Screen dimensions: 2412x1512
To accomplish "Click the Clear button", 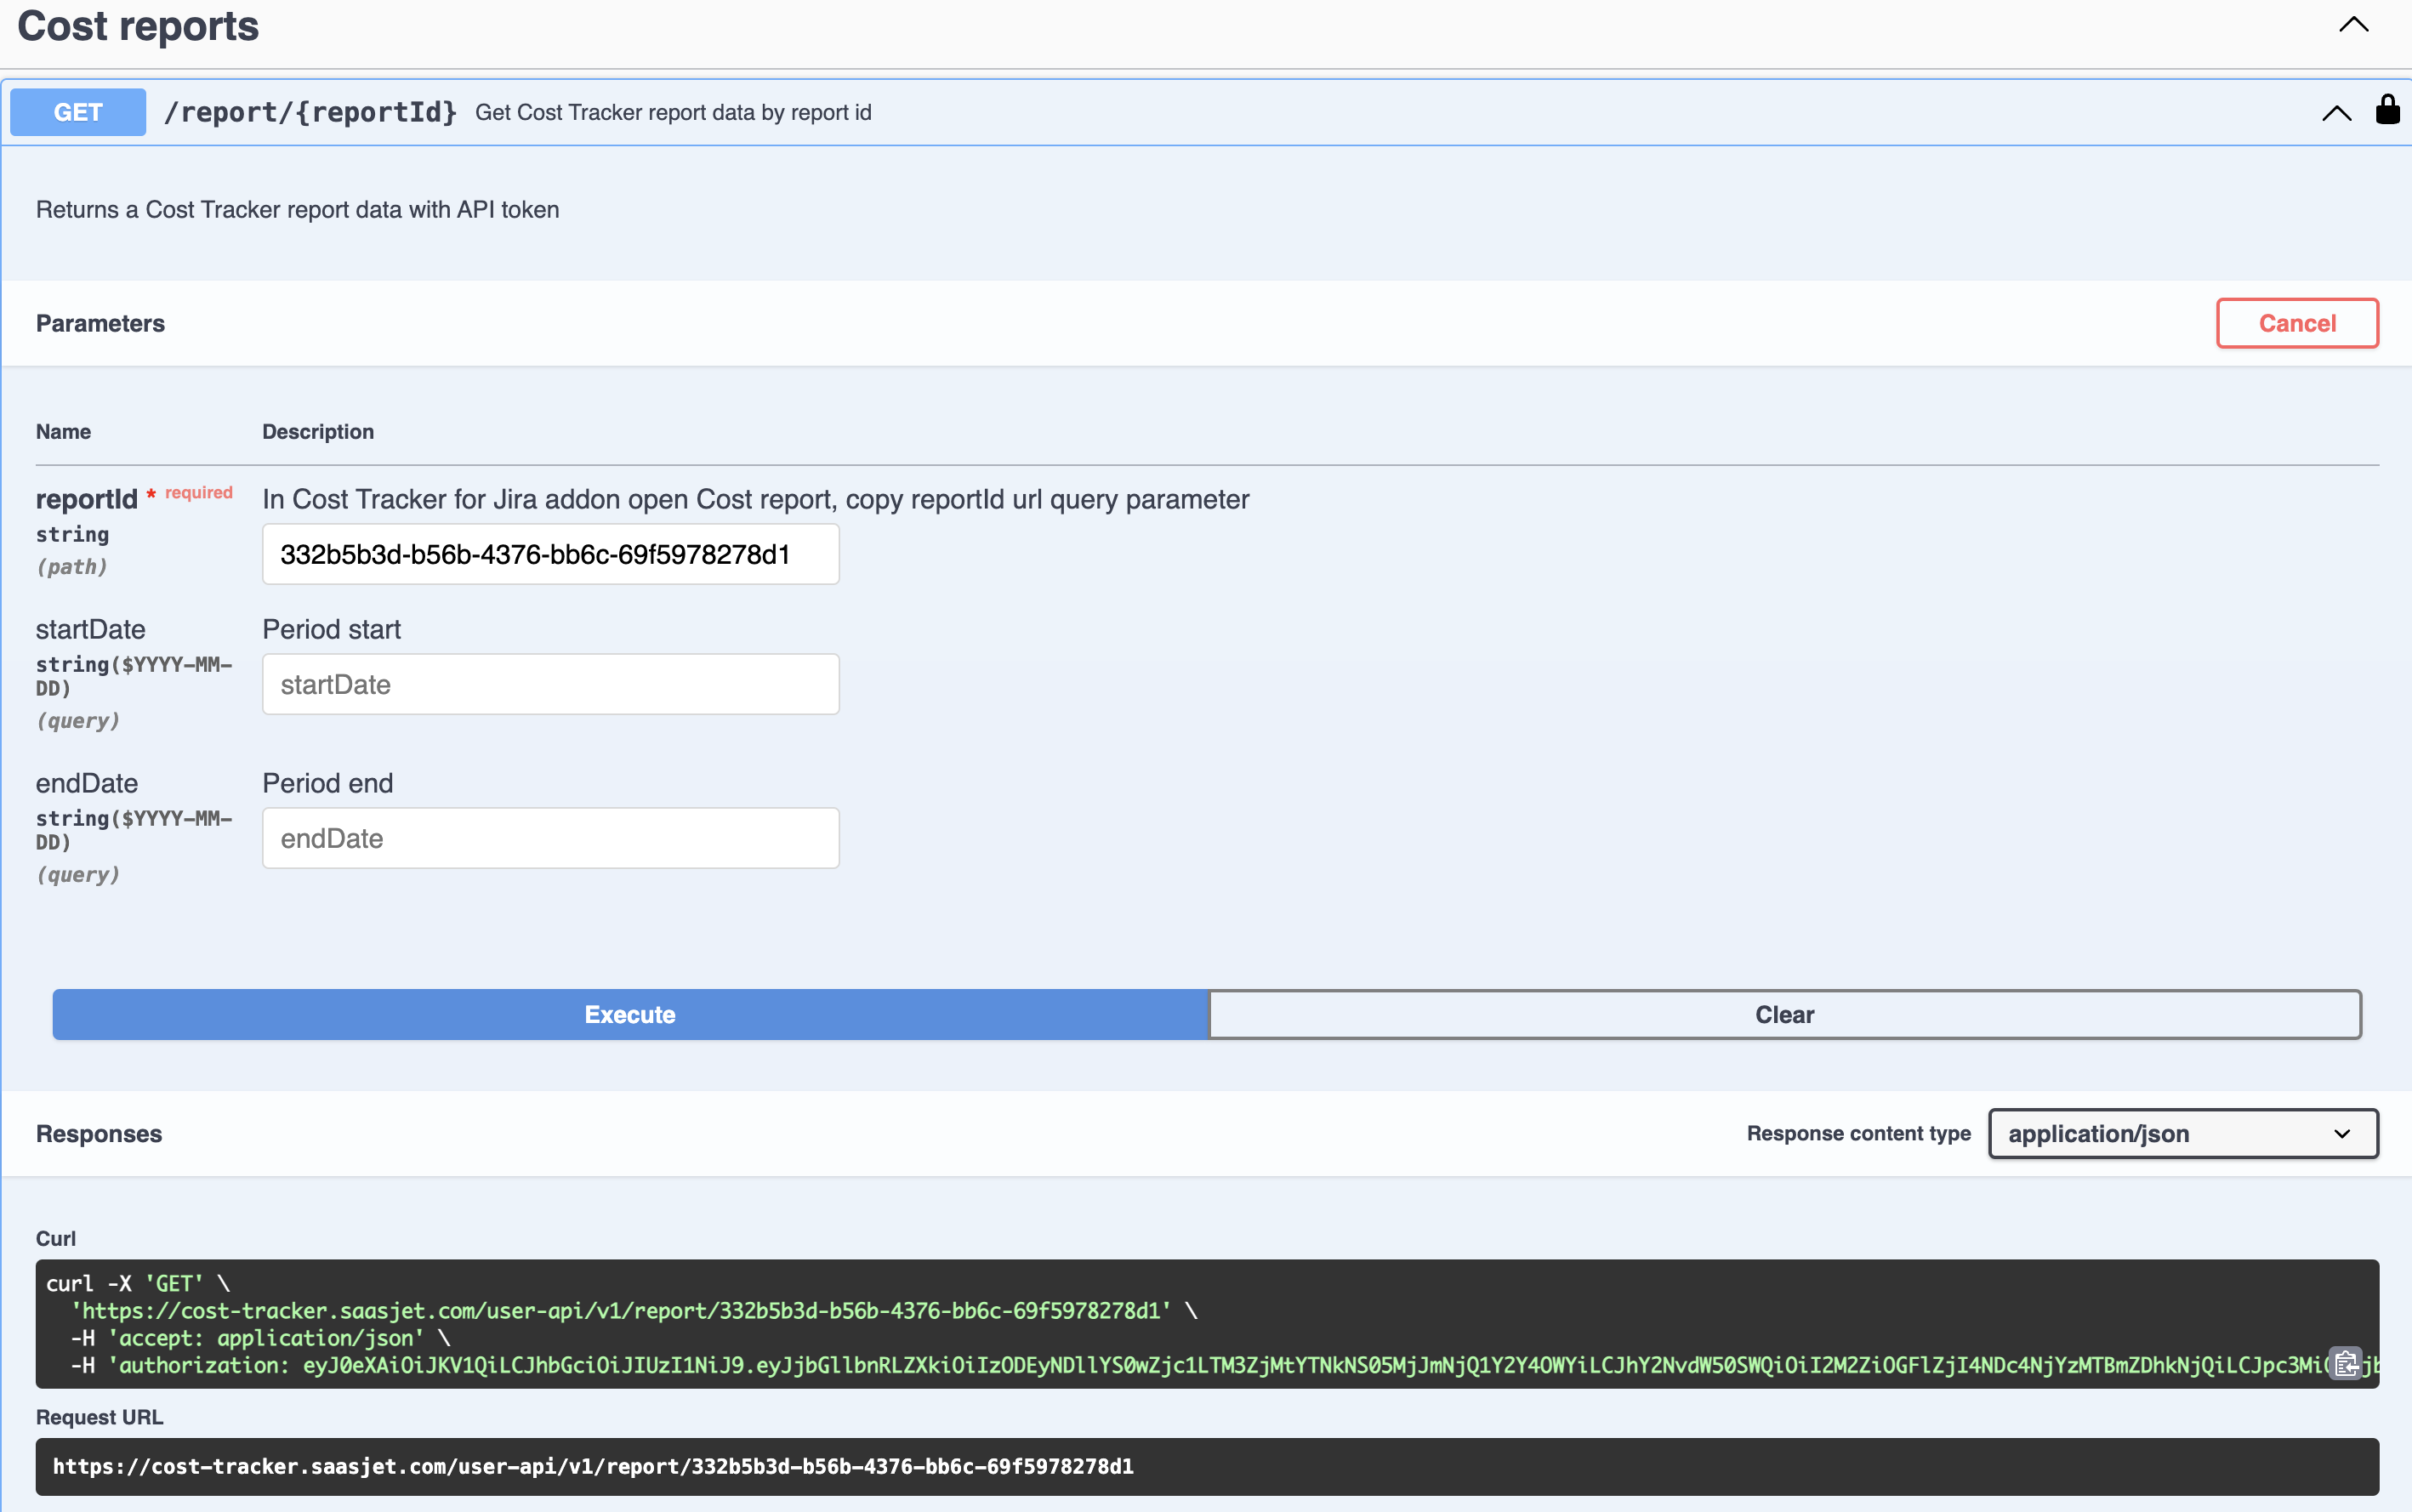I will tap(1784, 1014).
